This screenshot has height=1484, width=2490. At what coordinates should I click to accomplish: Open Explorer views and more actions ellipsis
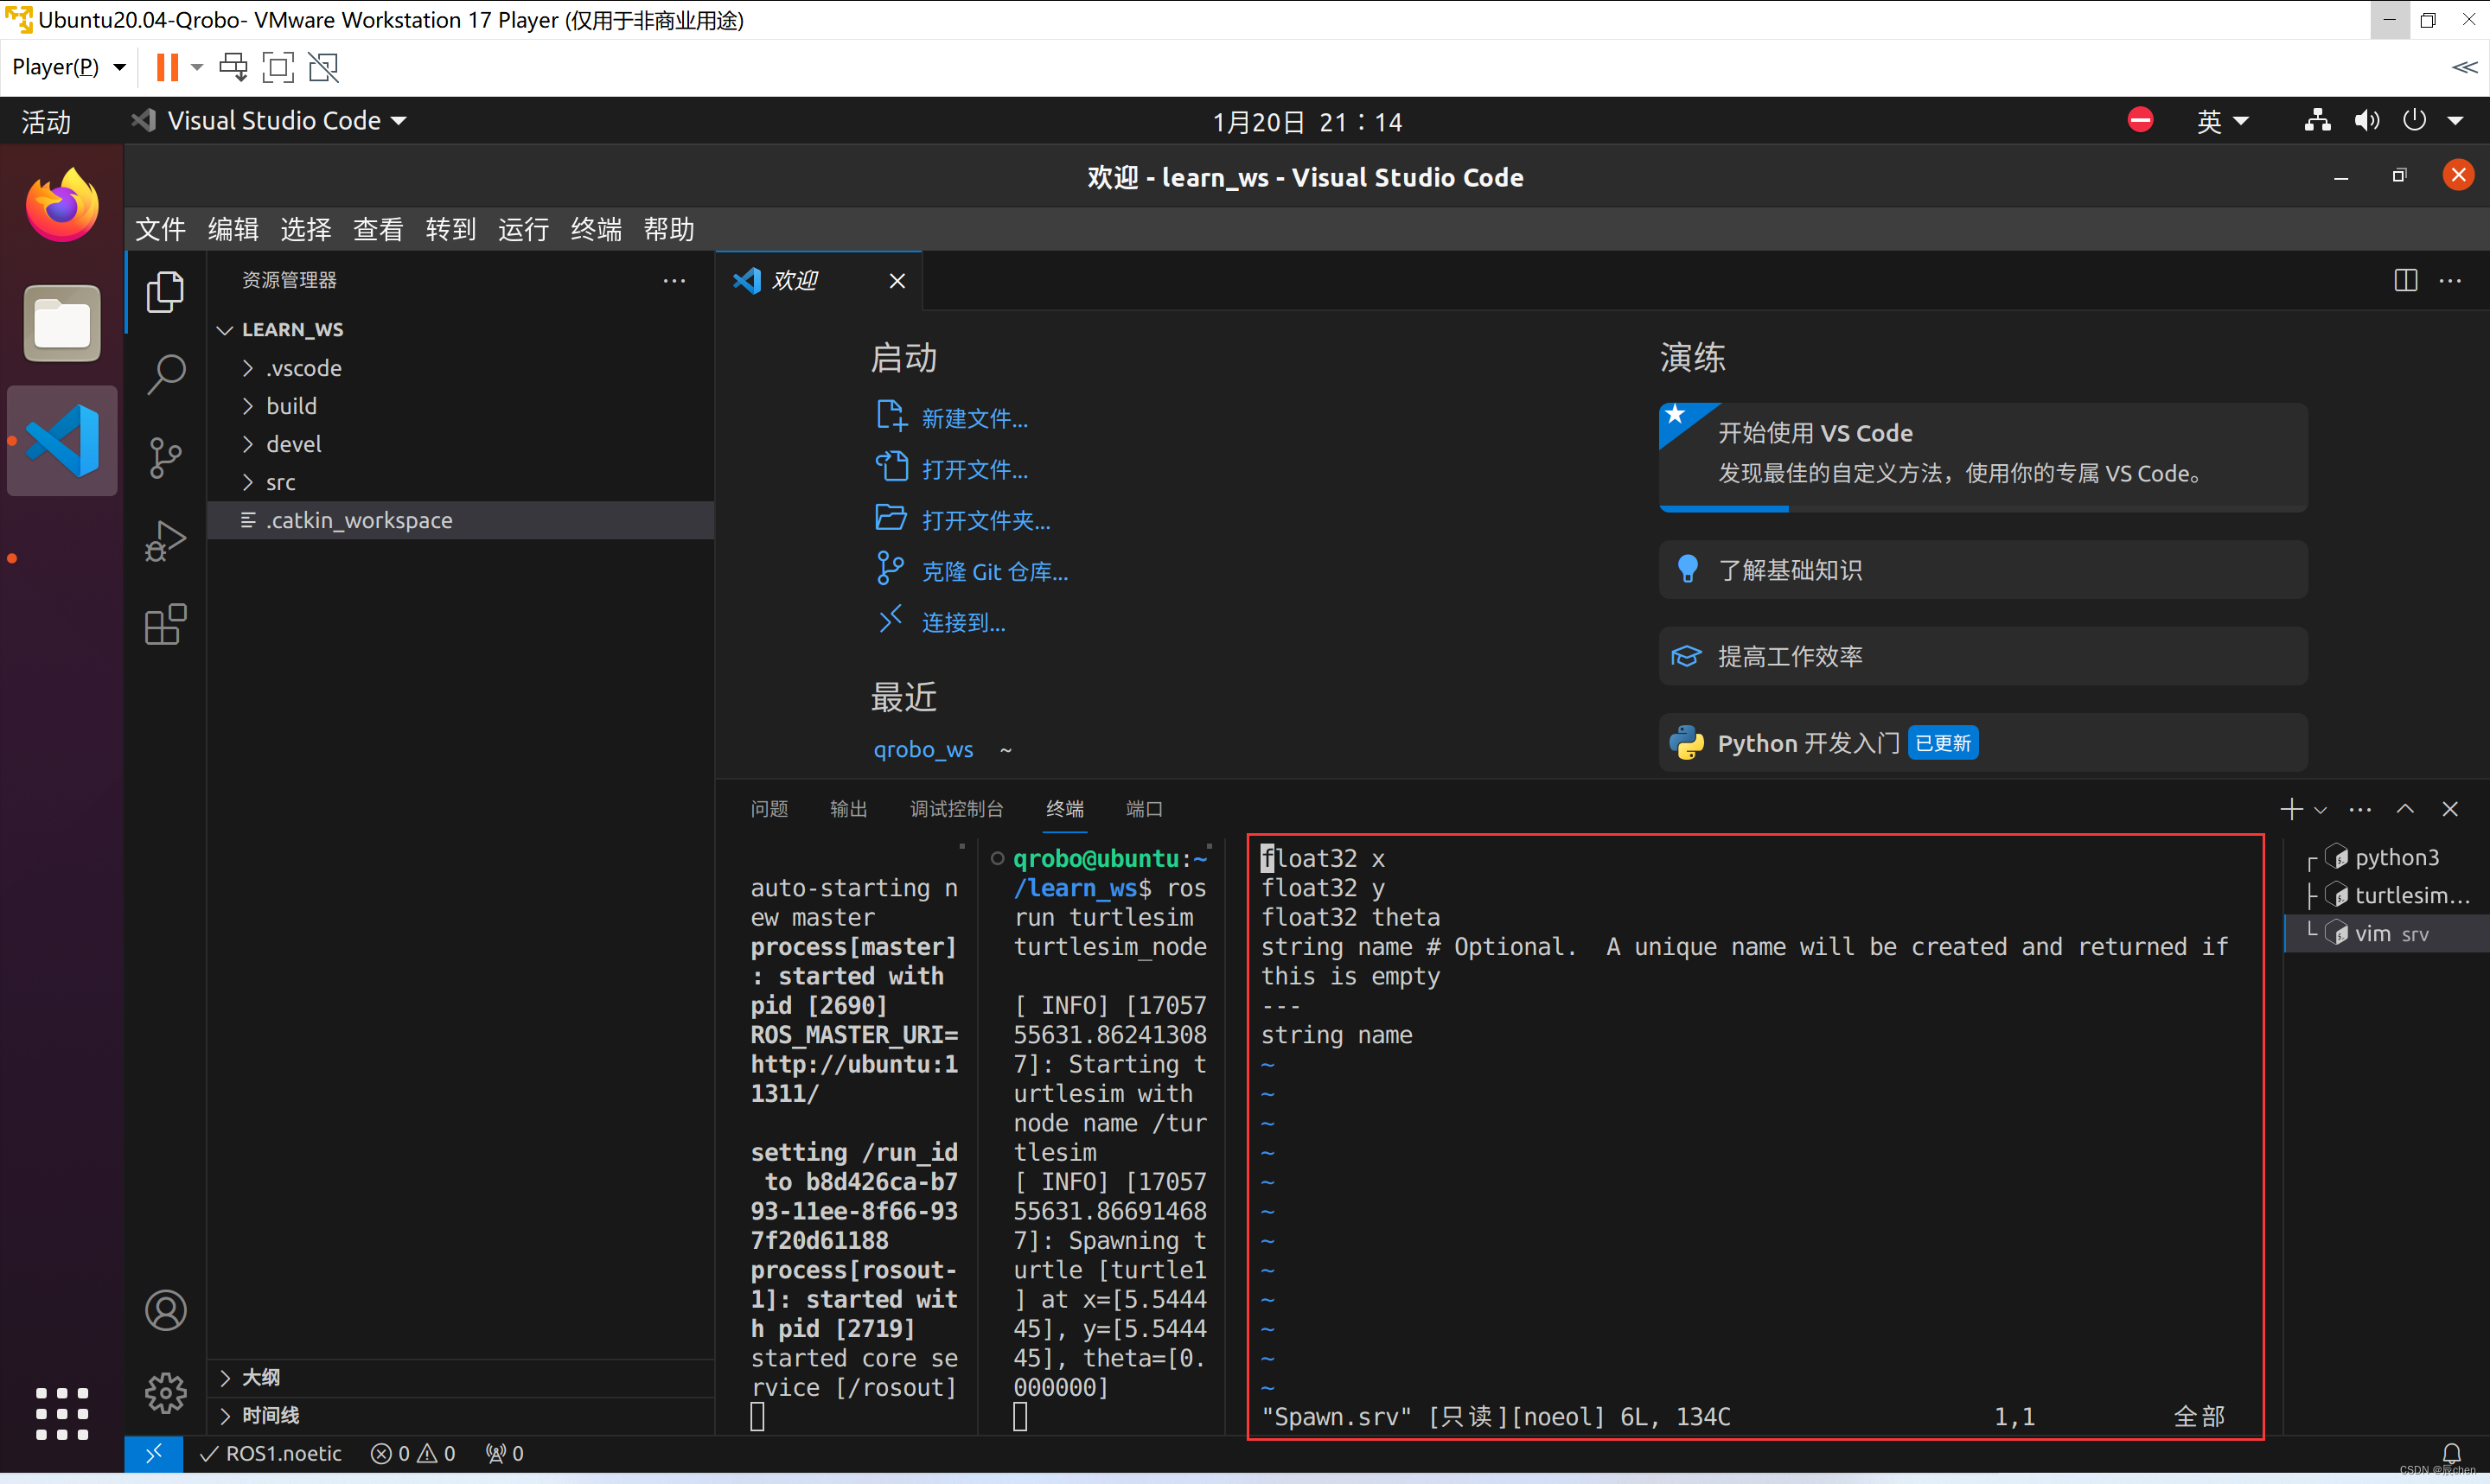675,280
